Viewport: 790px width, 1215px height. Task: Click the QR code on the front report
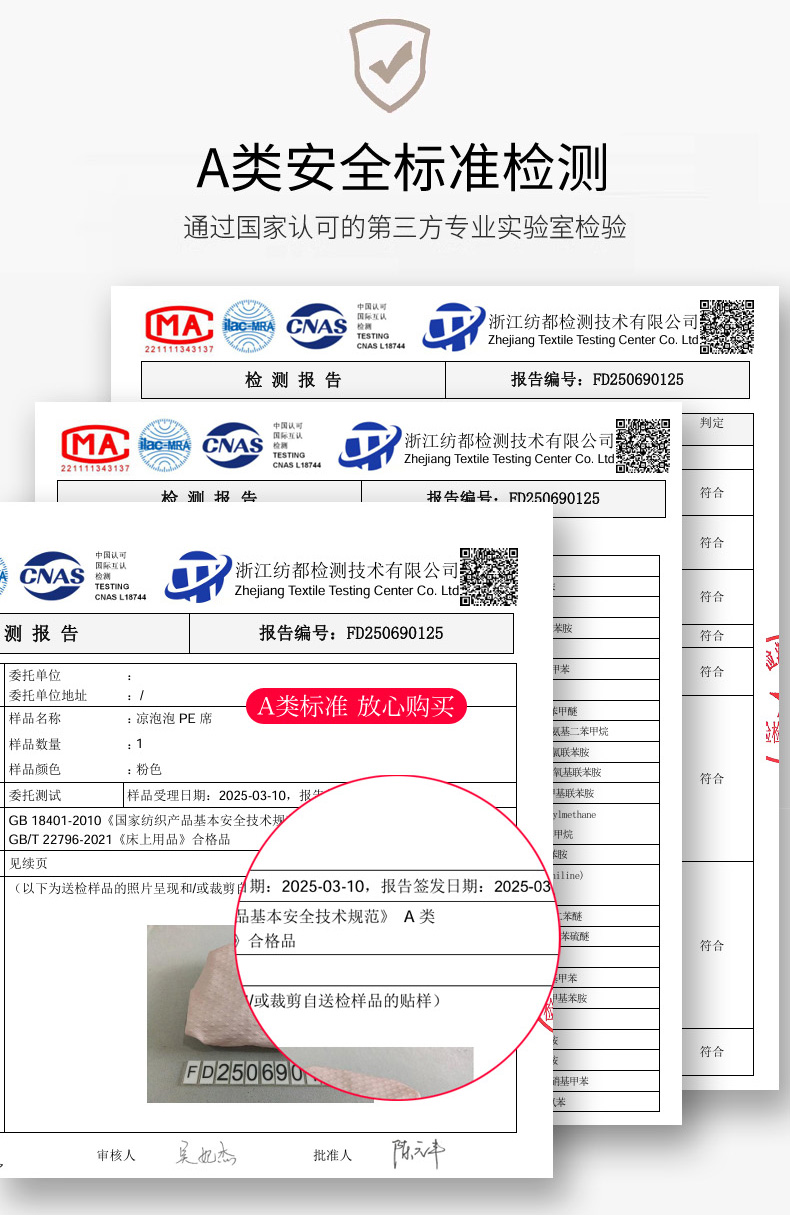pyautogui.click(x=488, y=576)
